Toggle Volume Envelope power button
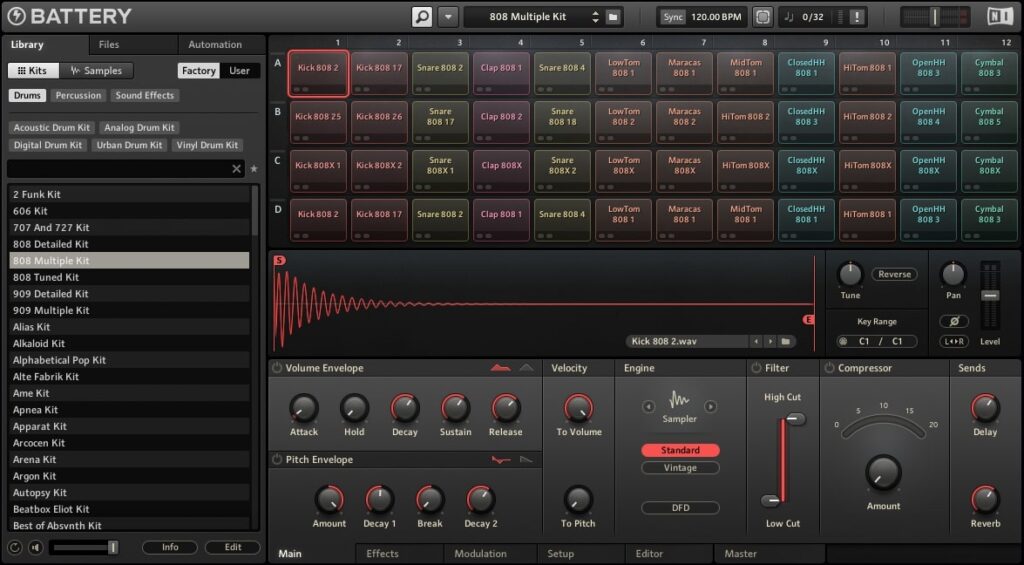Viewport: 1024px width, 565px height. click(277, 368)
